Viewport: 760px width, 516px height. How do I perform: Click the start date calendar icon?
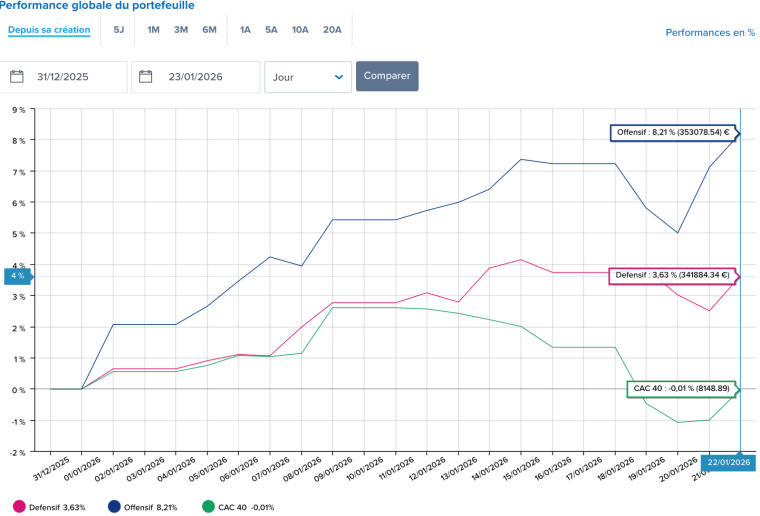click(17, 77)
